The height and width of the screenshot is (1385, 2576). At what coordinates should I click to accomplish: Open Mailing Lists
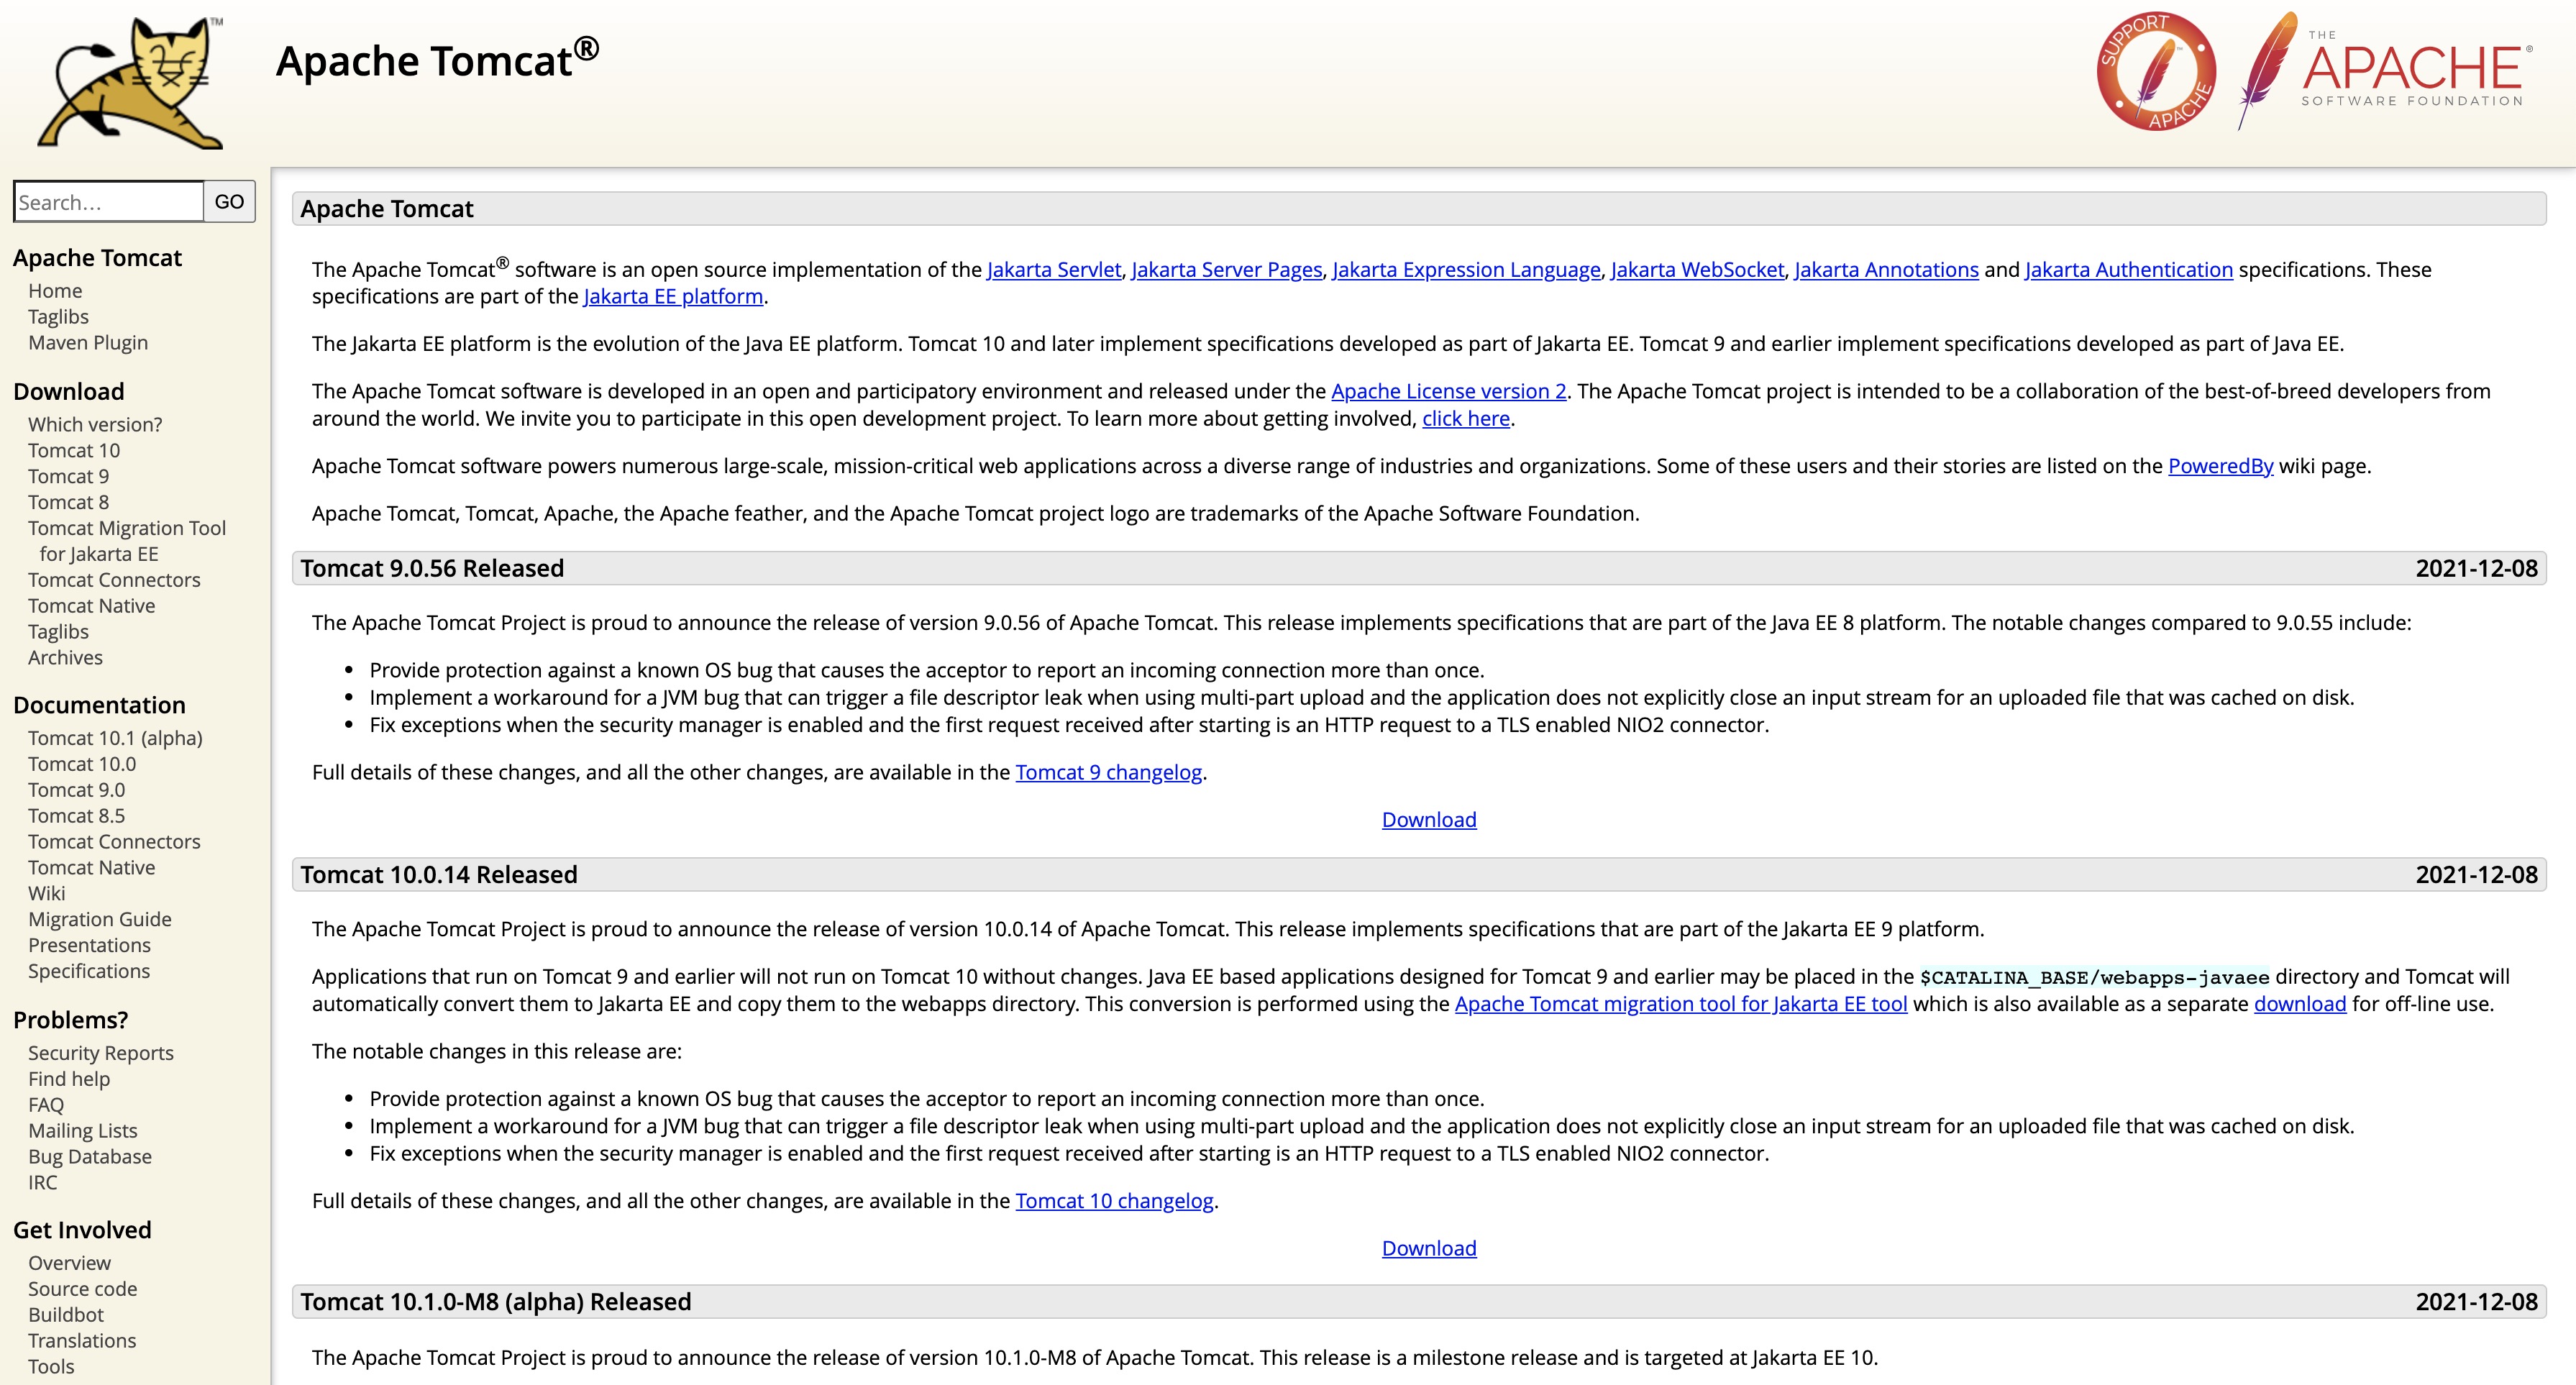coord(83,1131)
